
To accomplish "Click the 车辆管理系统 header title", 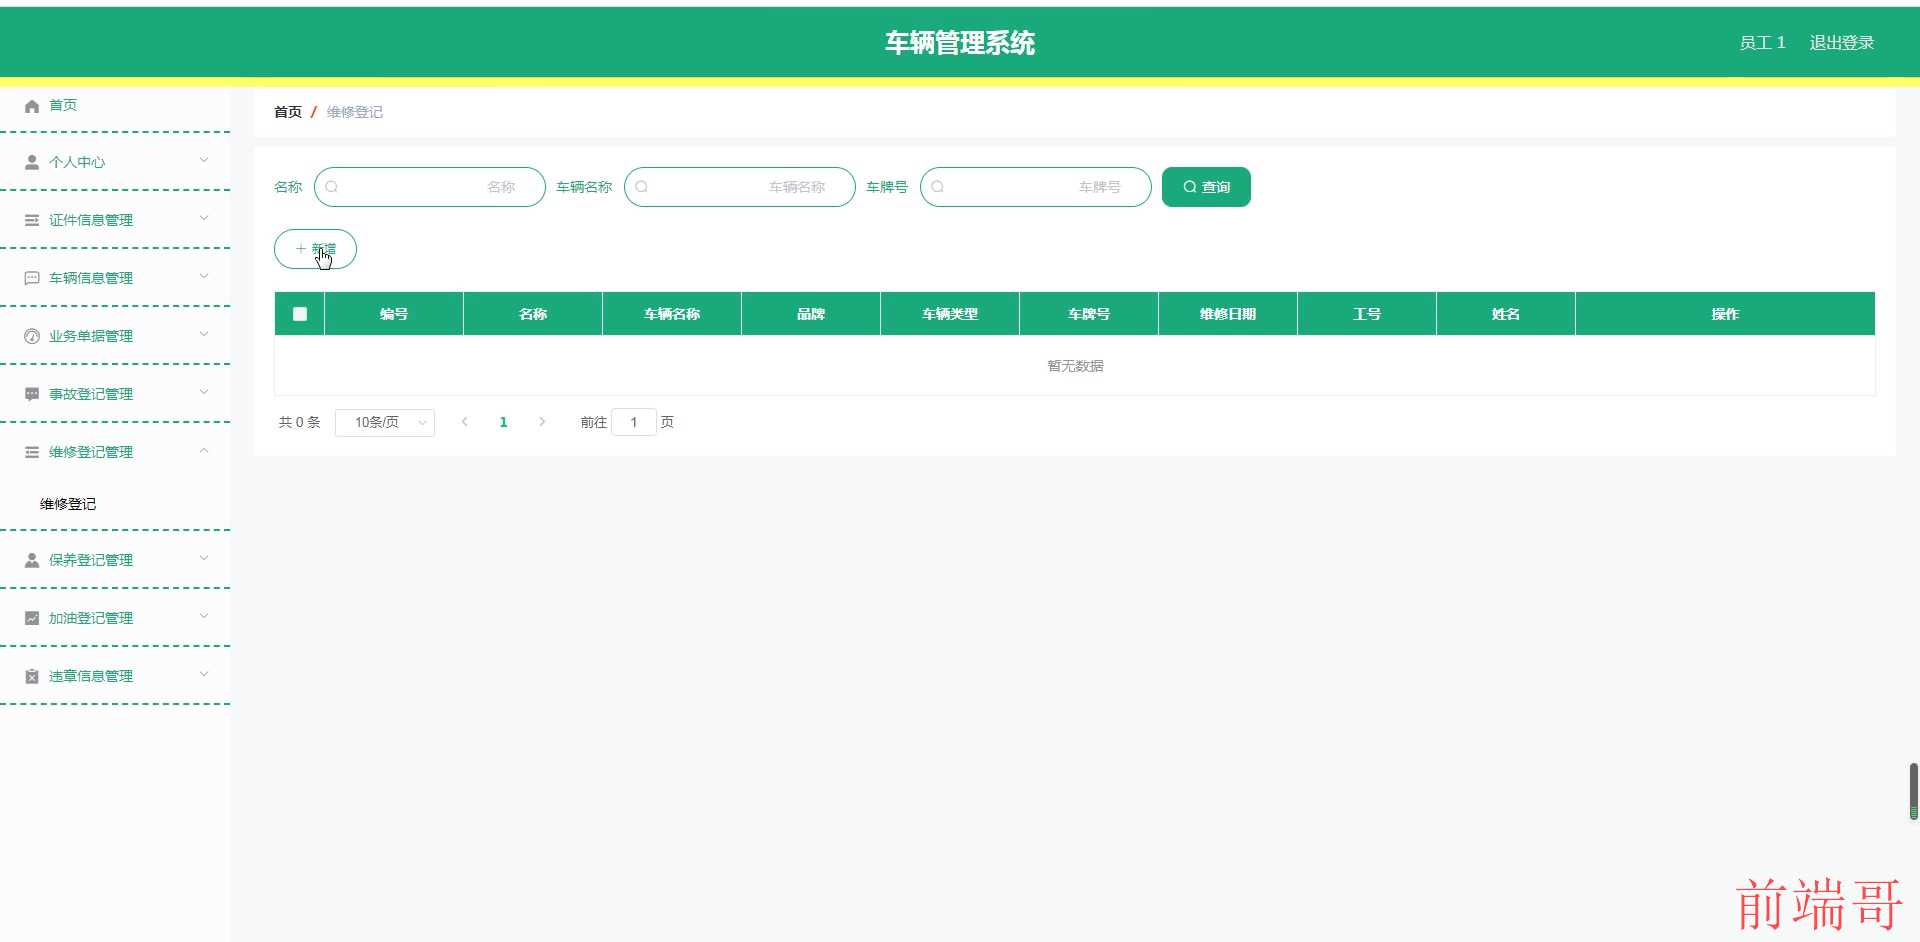I will (x=960, y=43).
